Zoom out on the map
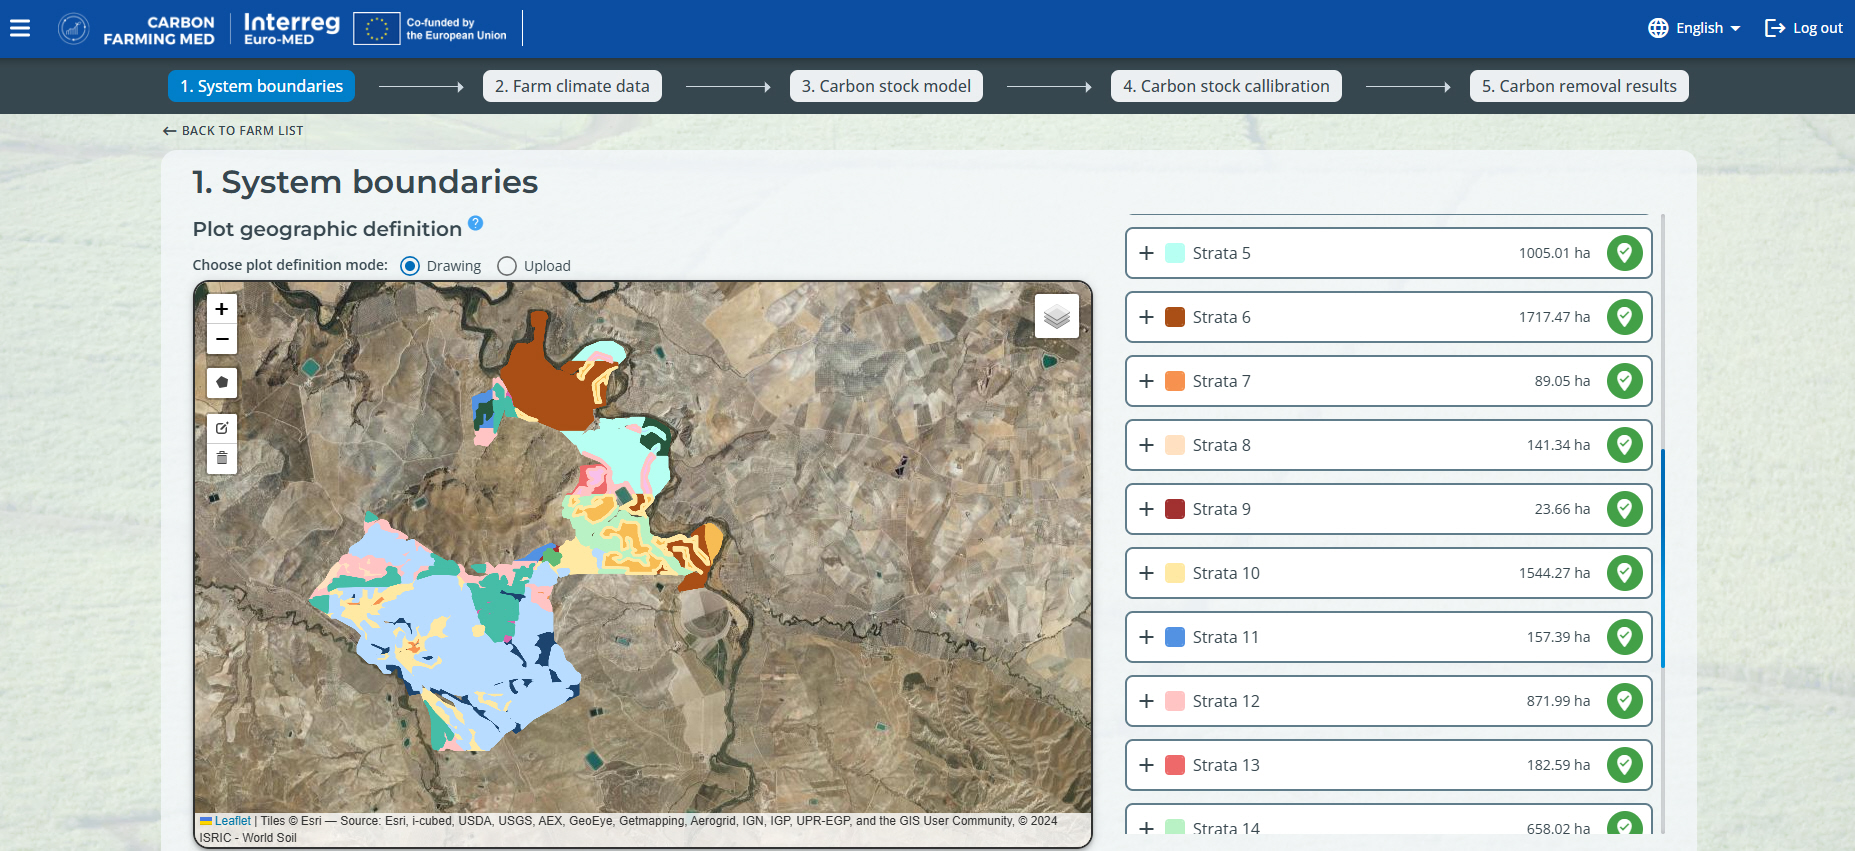Viewport: 1855px width, 851px height. (222, 340)
